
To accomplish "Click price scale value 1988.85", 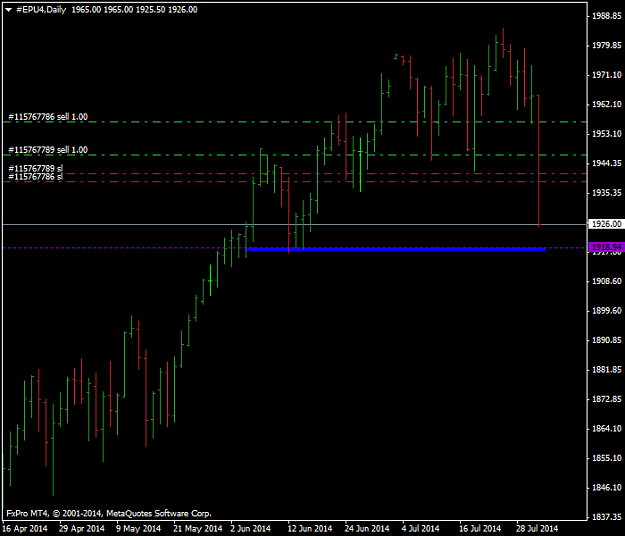I will point(607,16).
